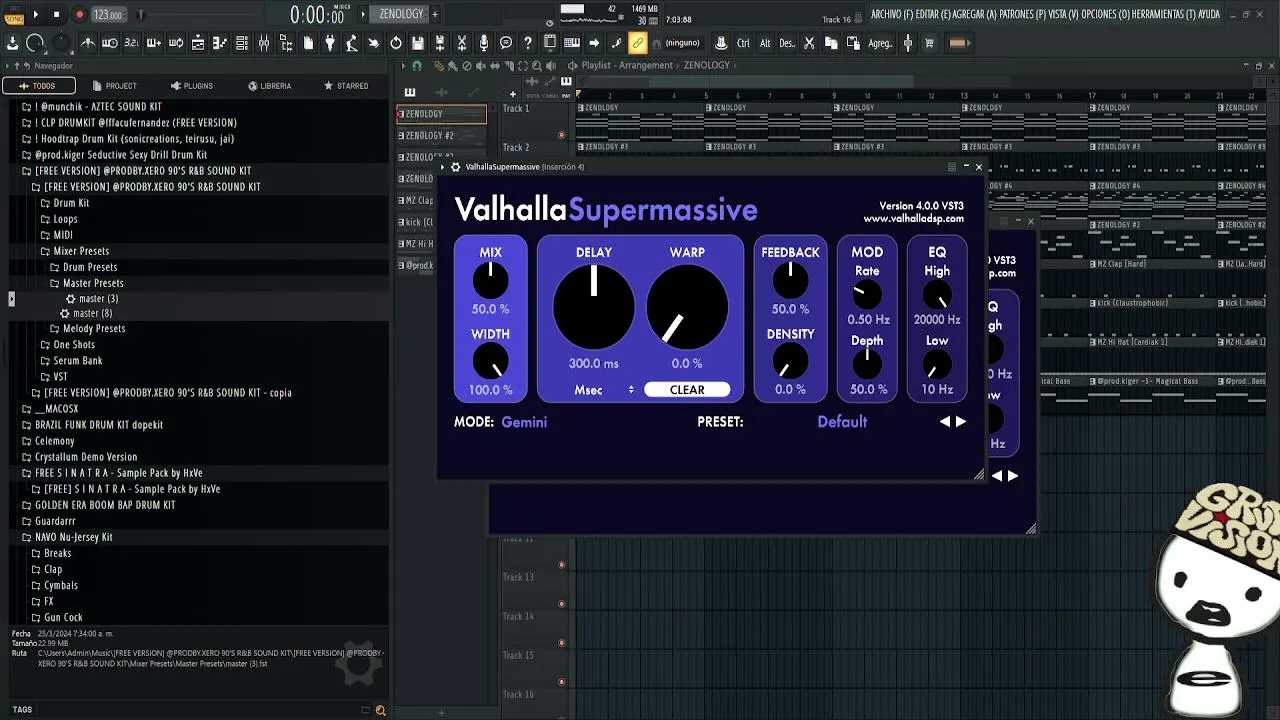This screenshot has width=1280, height=720.
Task: Click the FEEDBACK knob in Valhalla Supermassive
Action: 790,280
